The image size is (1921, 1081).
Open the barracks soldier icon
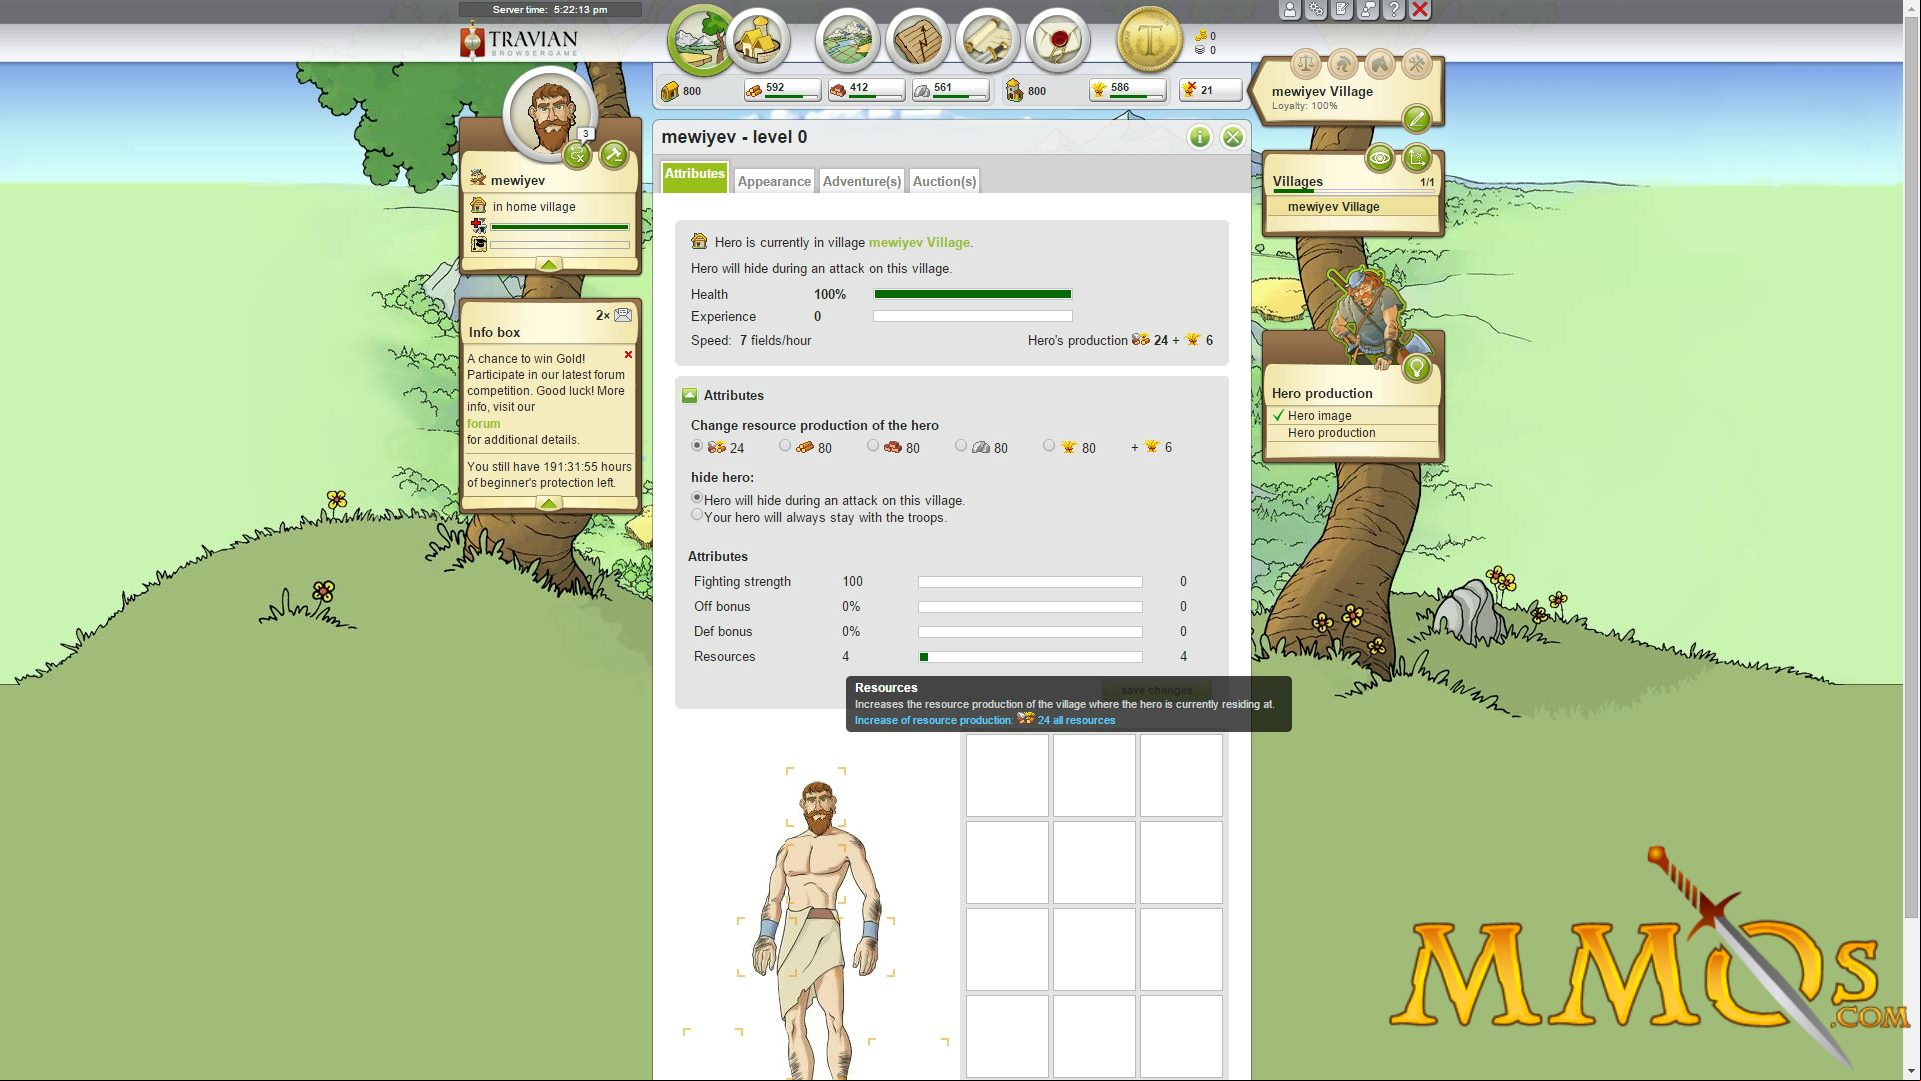point(1342,65)
